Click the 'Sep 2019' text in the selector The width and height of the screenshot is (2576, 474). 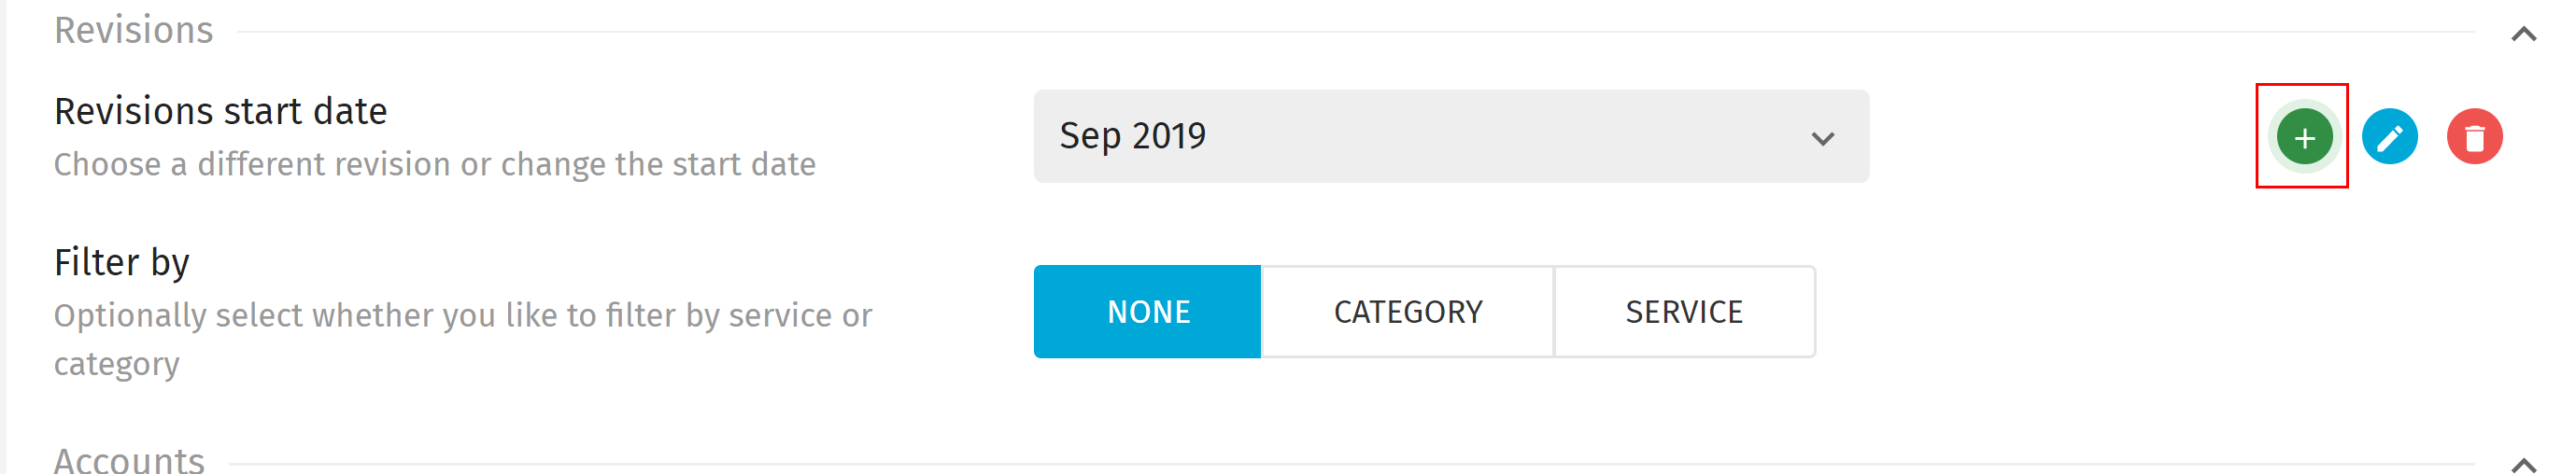(x=1132, y=135)
